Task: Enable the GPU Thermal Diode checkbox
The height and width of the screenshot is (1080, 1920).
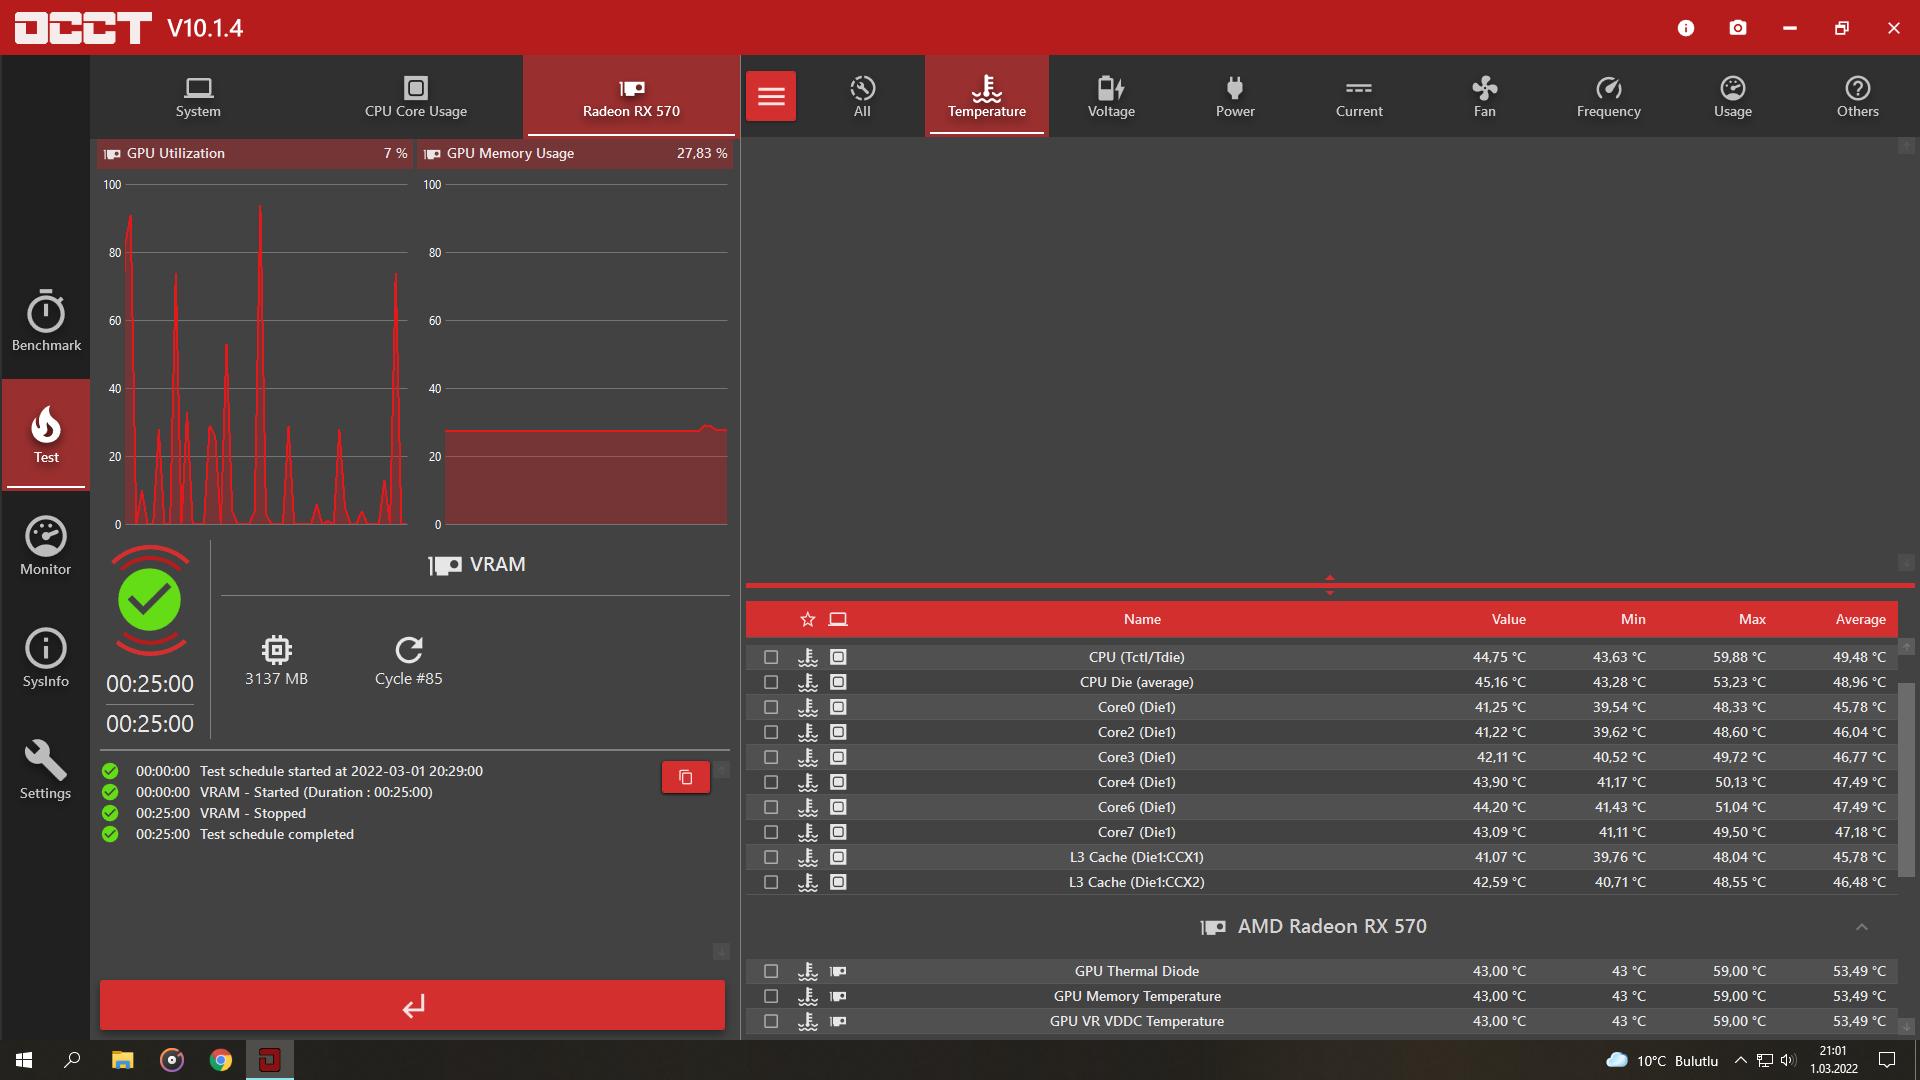Action: coord(771,971)
